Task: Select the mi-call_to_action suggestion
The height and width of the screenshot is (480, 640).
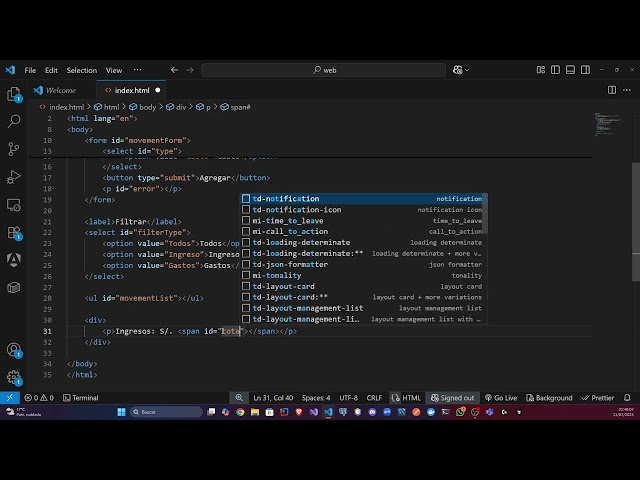Action: pos(363,231)
